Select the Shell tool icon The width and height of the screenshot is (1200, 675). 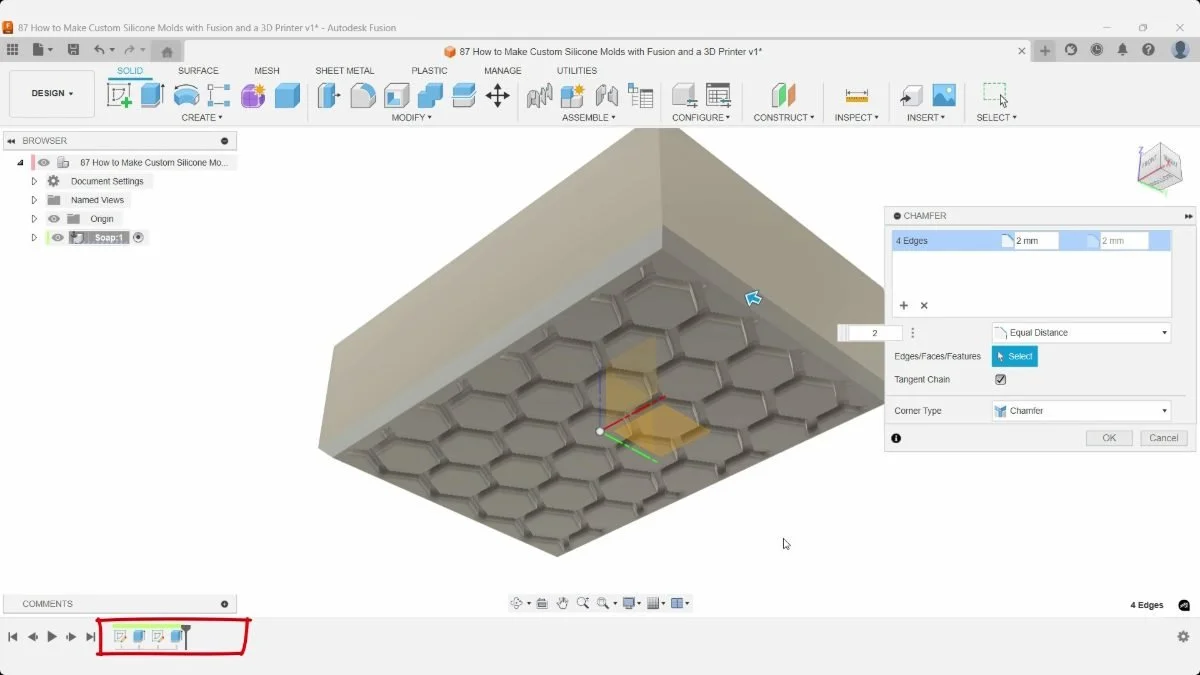click(x=397, y=95)
